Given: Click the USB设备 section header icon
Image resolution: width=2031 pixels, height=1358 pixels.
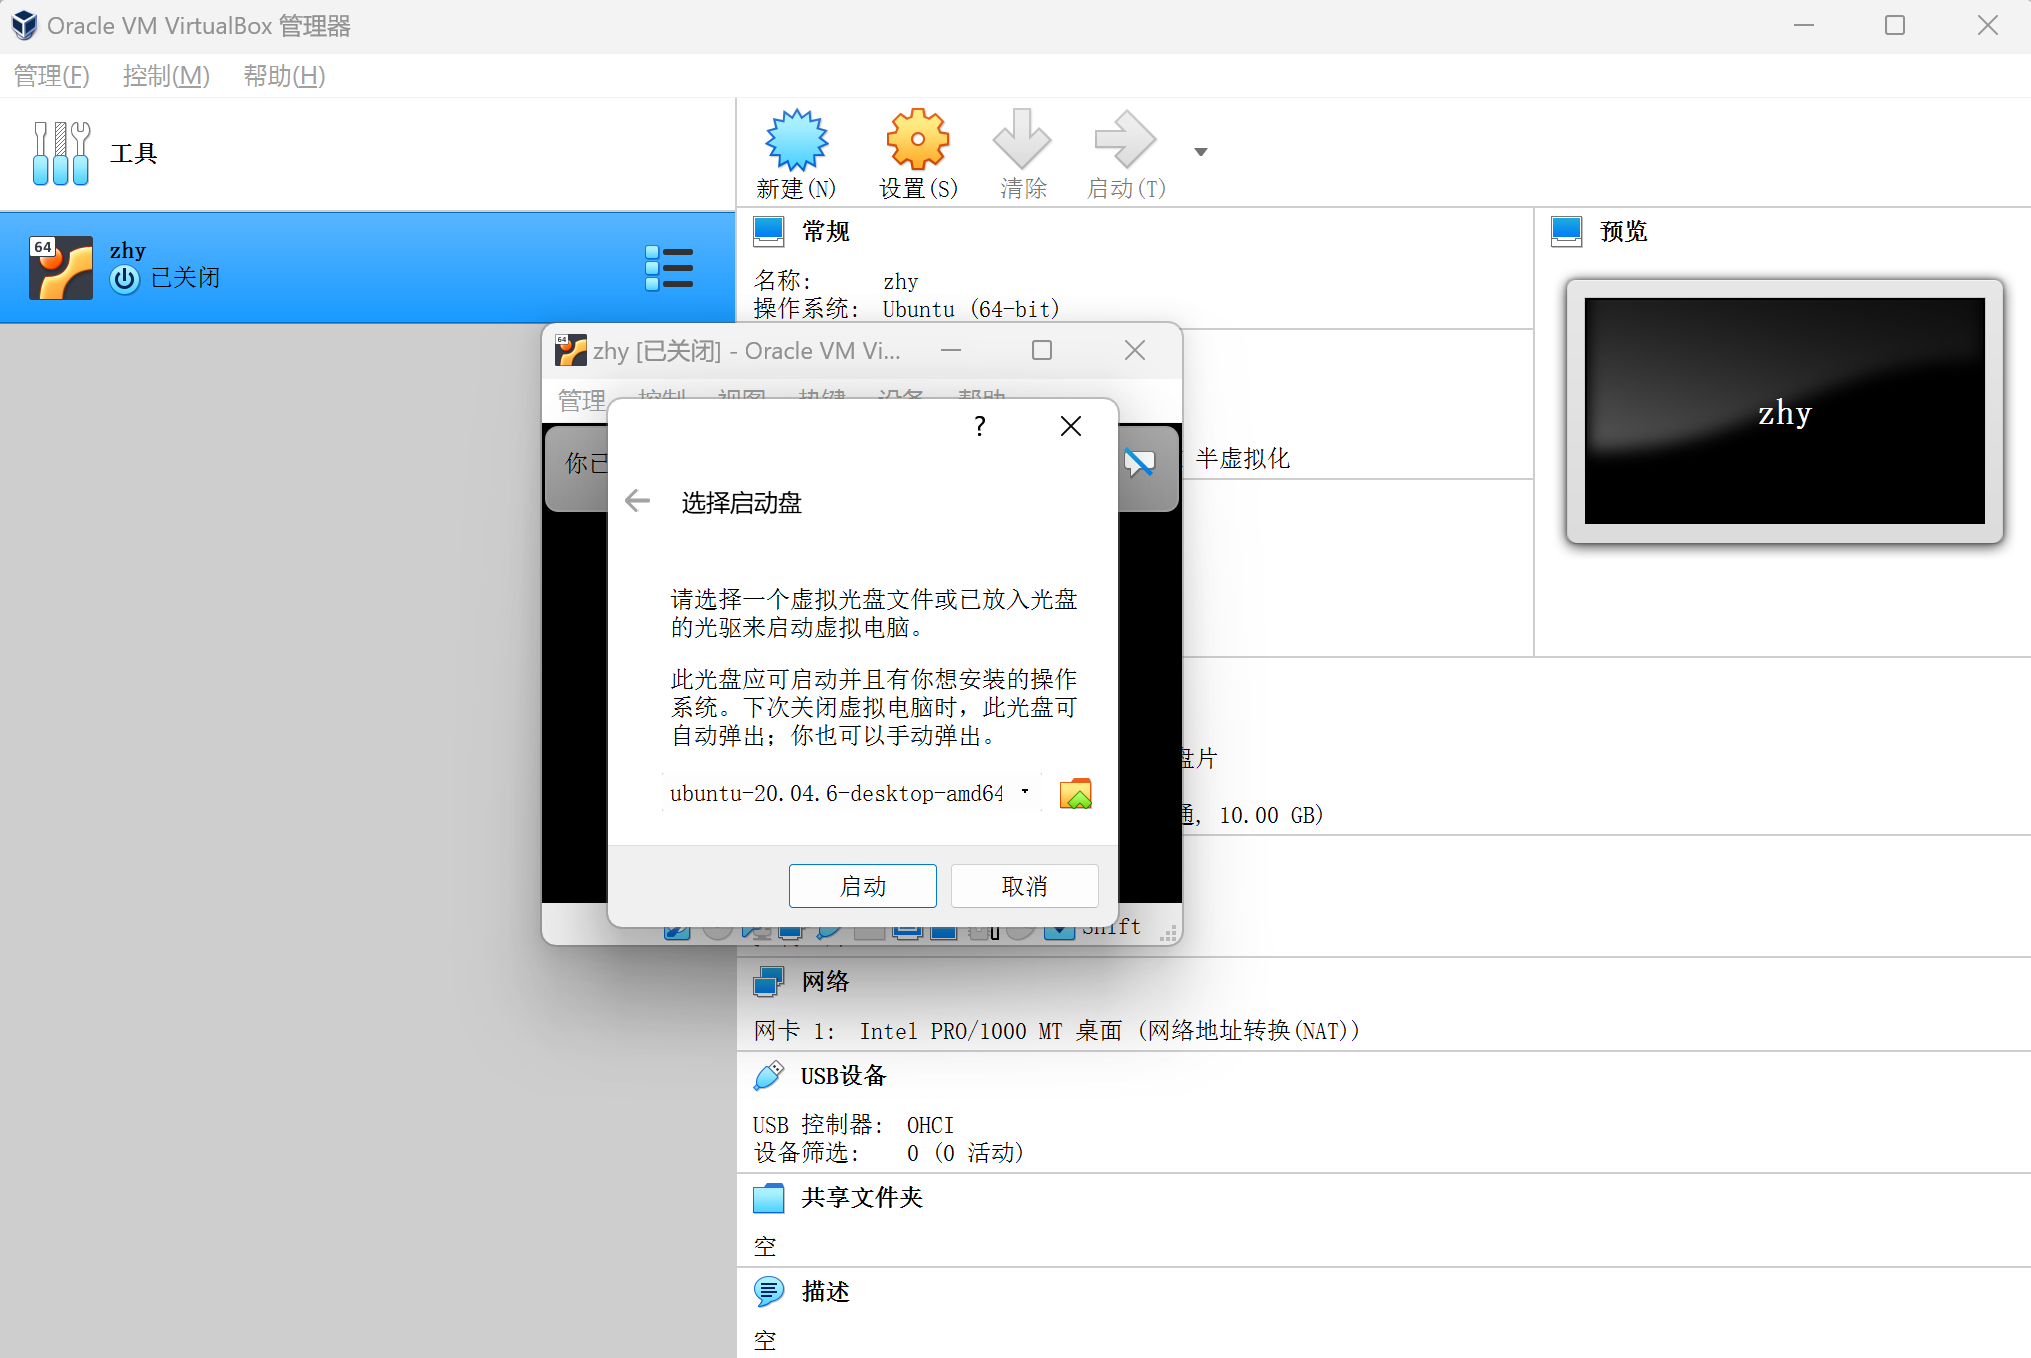Looking at the screenshot, I should pyautogui.click(x=769, y=1076).
